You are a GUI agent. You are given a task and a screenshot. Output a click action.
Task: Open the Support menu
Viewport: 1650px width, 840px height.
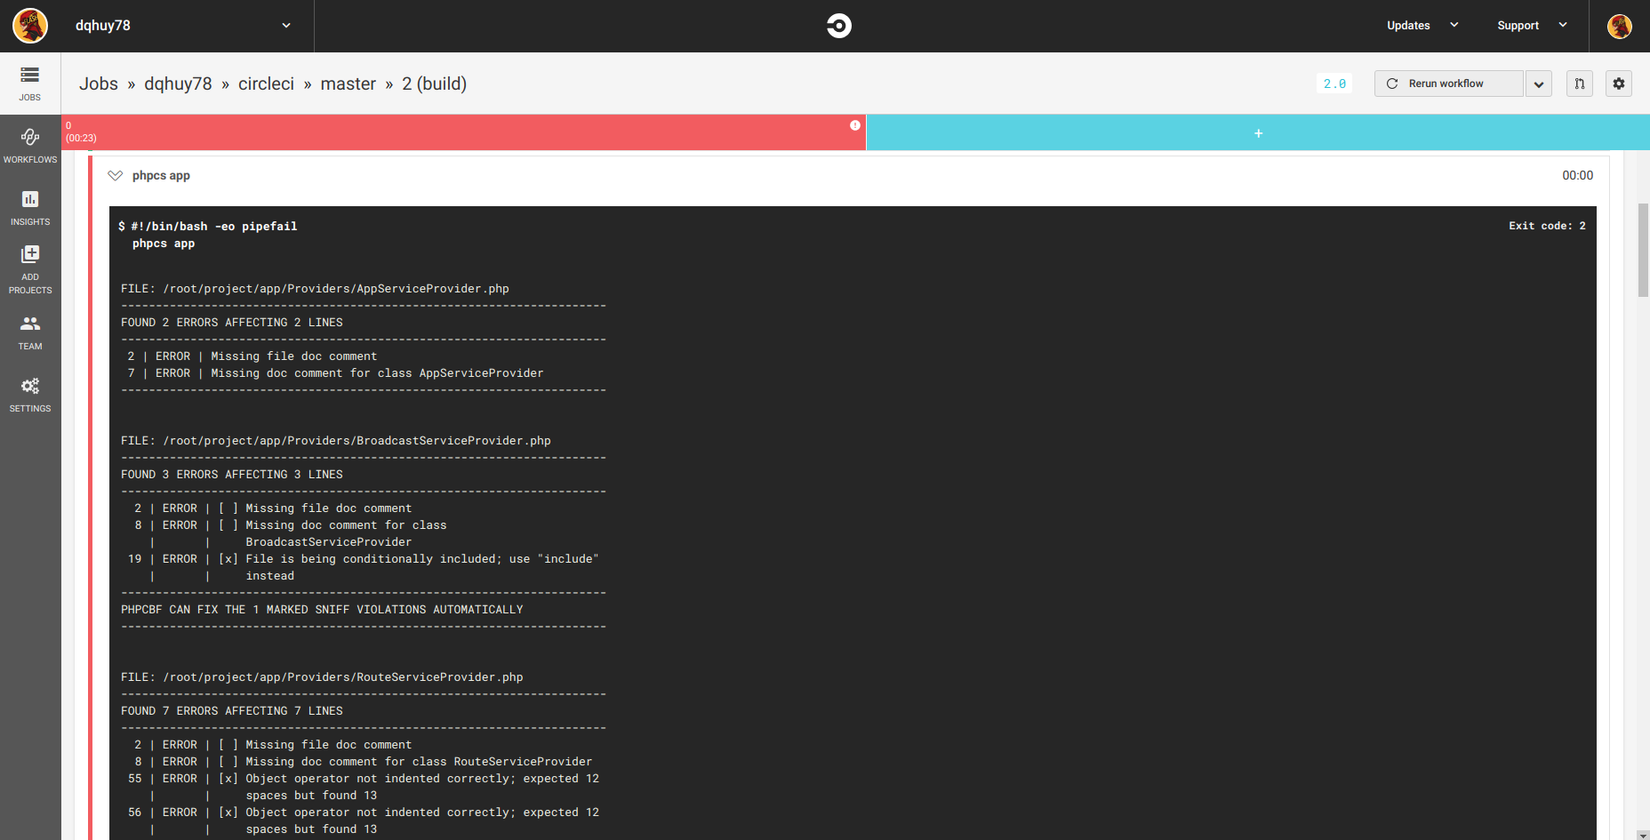(1531, 26)
